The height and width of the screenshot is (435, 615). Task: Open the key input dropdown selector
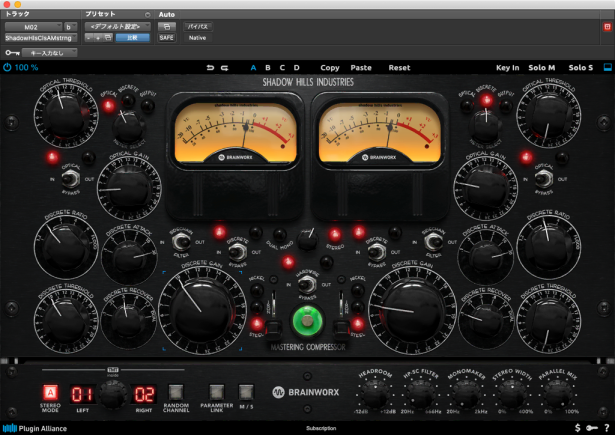click(48, 51)
